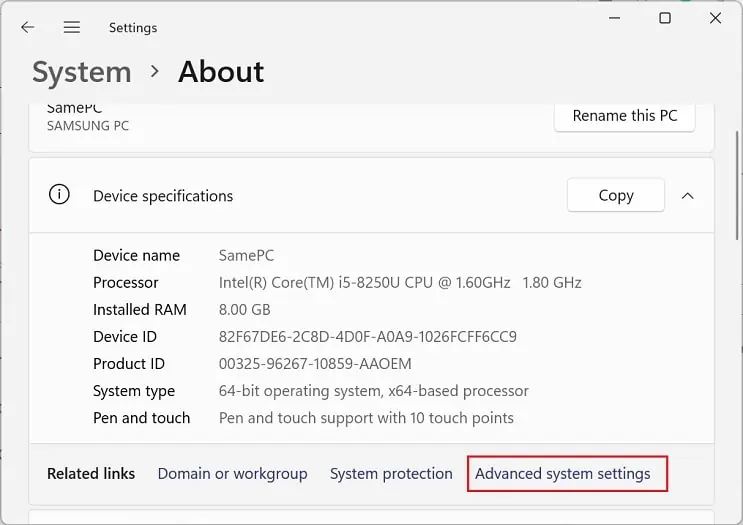Click the SAMSUNG PC label under the PC name
The height and width of the screenshot is (525, 743).
point(88,126)
